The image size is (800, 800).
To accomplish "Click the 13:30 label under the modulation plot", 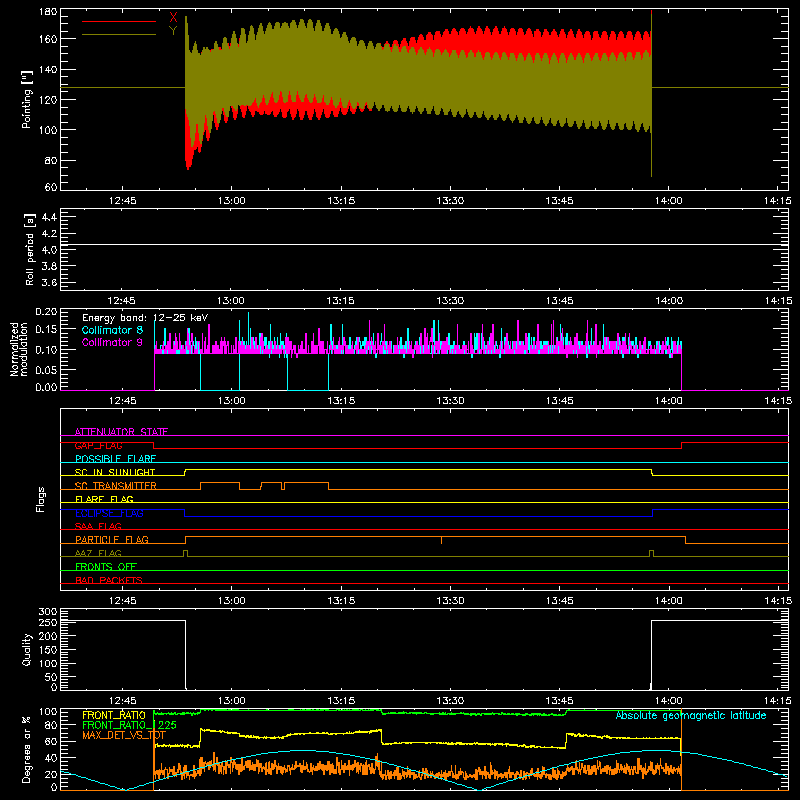I will click(450, 401).
